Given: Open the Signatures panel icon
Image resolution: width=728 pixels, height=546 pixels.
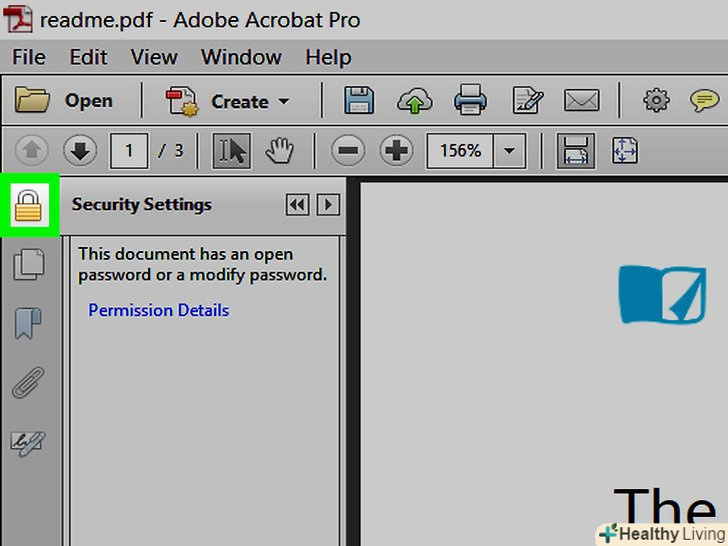Looking at the screenshot, I should click(28, 443).
